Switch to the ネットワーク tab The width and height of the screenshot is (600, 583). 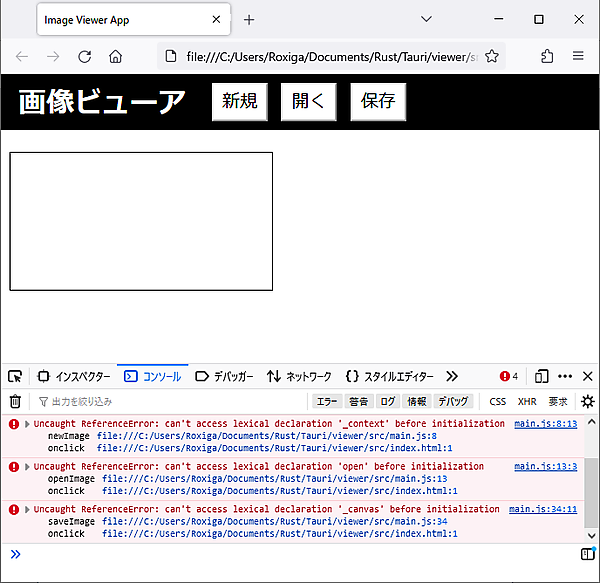point(299,377)
